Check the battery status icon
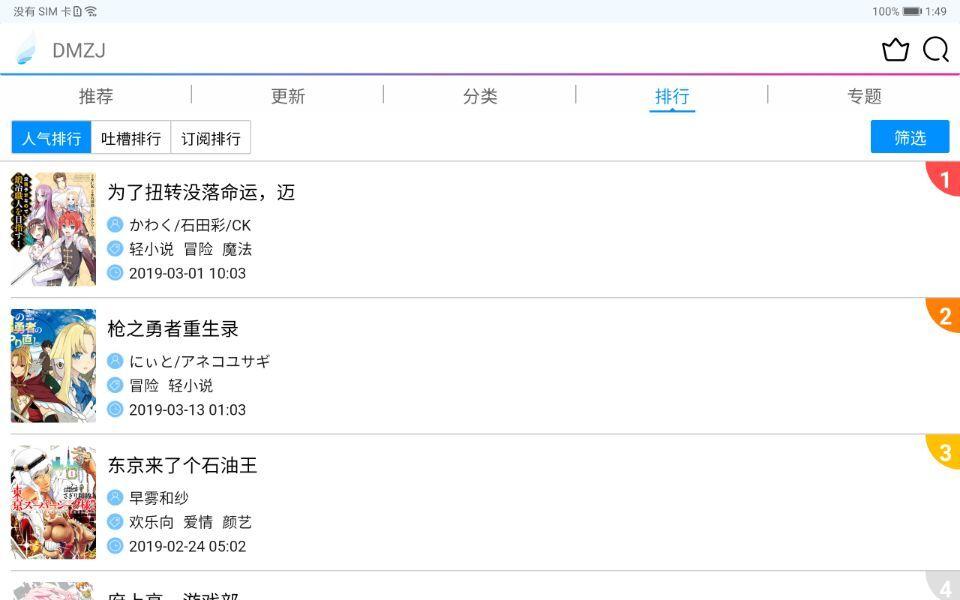Viewport: 960px width, 600px height. click(x=912, y=11)
